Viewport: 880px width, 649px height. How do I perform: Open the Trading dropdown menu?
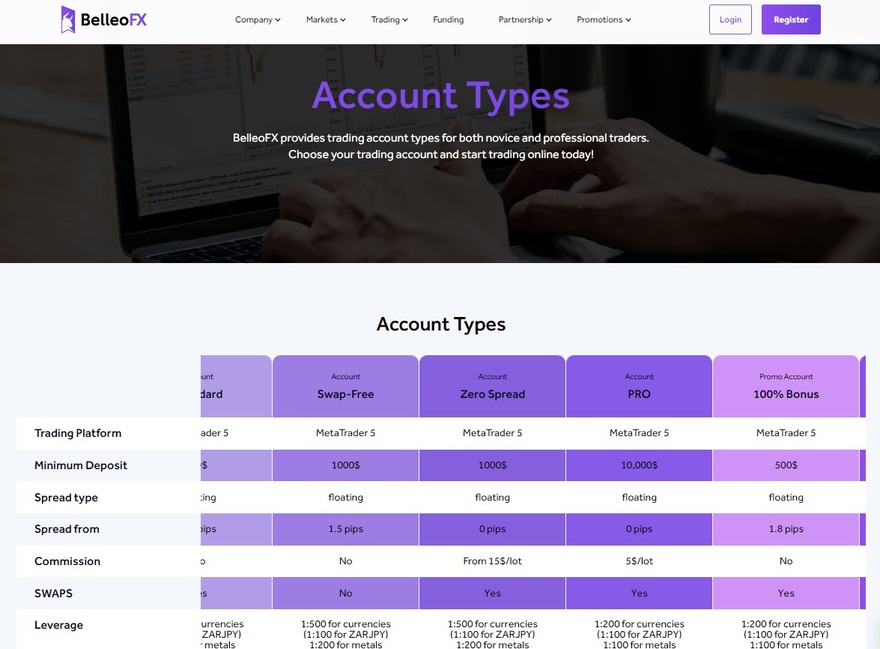tap(389, 20)
